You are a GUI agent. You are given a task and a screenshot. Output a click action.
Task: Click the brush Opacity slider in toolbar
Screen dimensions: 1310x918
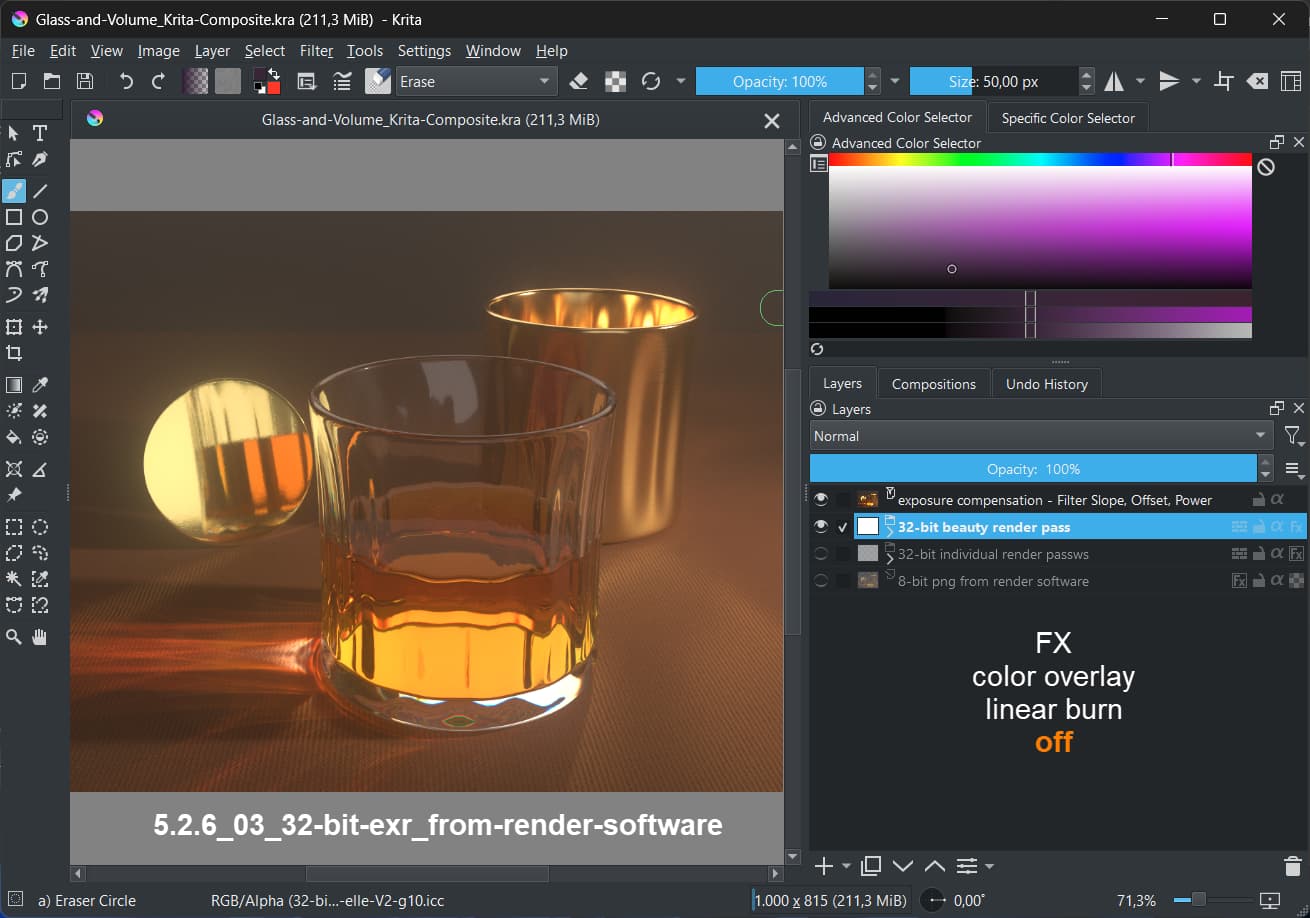coord(779,82)
